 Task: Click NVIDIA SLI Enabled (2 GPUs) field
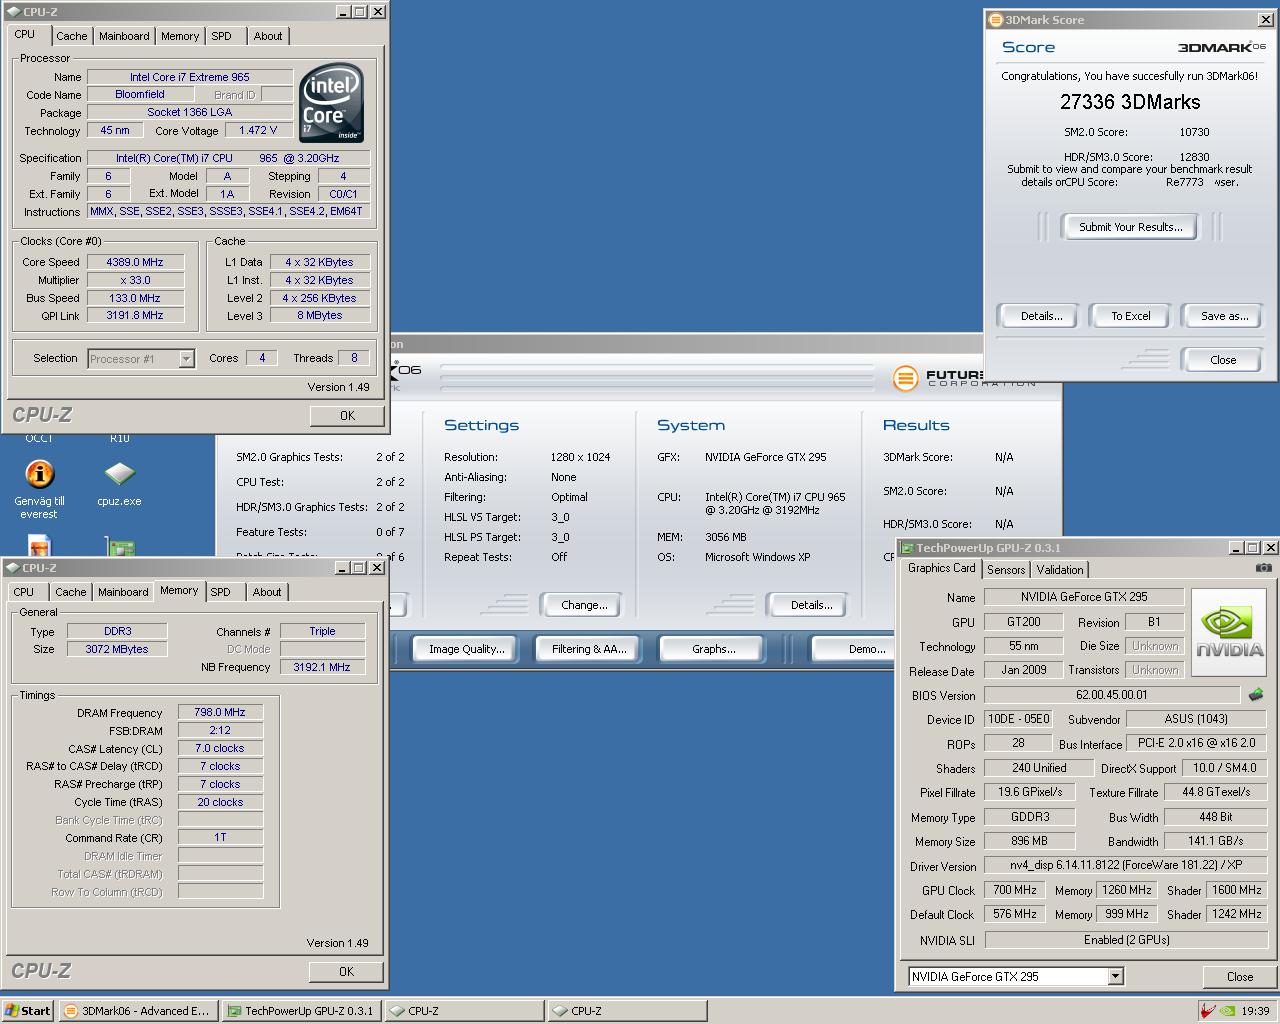[1126, 940]
